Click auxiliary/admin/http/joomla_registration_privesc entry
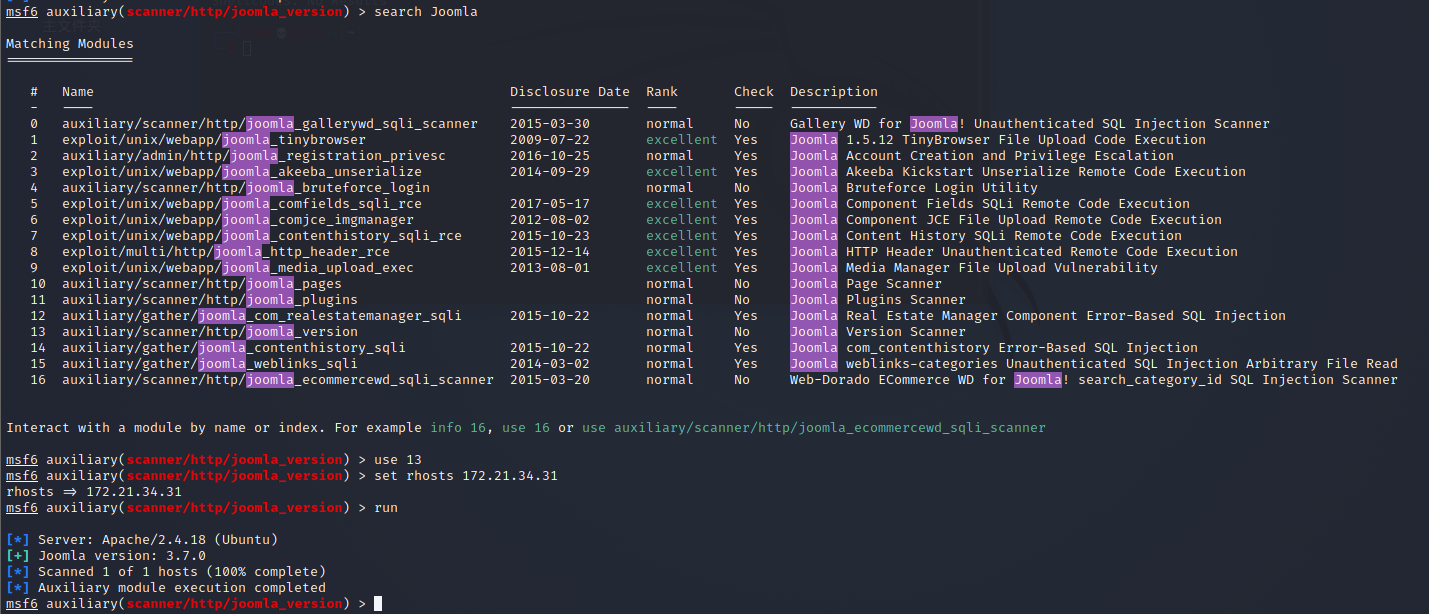Viewport: 1429px width, 614px height. [254, 156]
